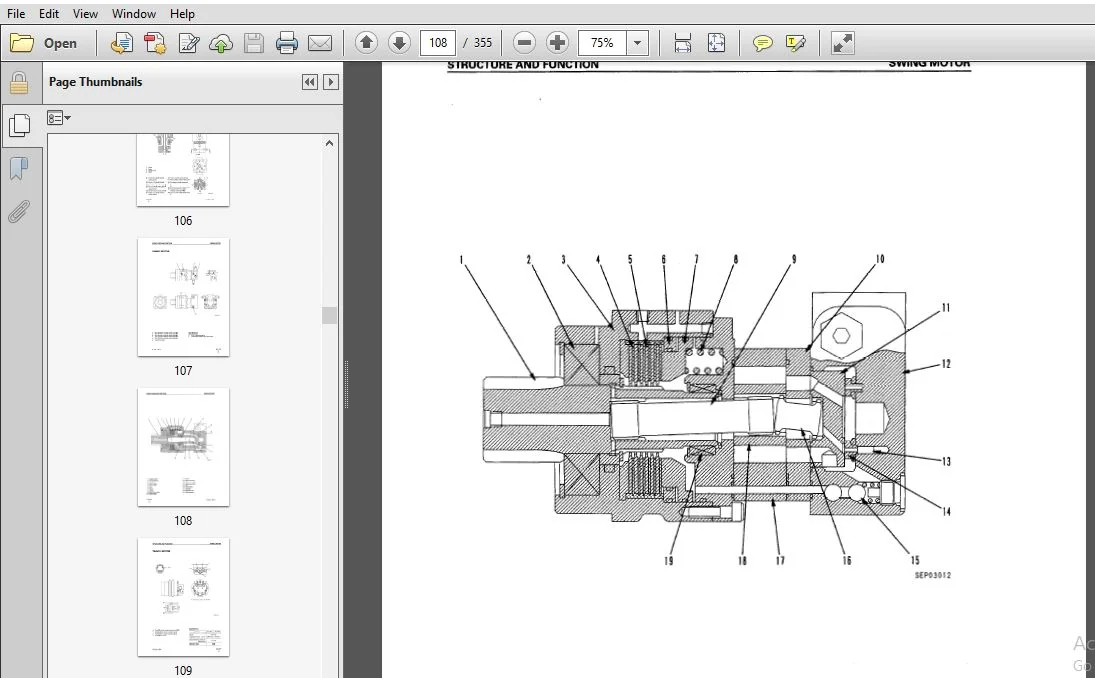Click the create PDF from file icon
The image size is (1095, 678).
tap(122, 43)
